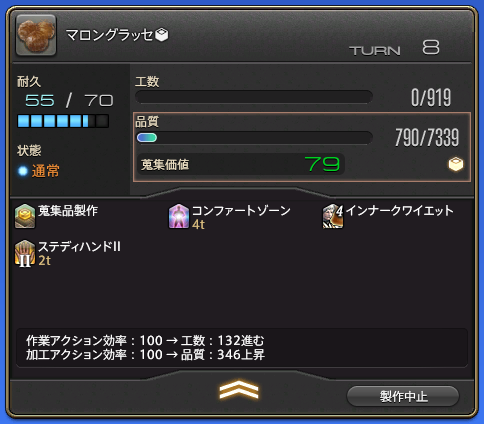Select the 蒐集品製作 status icon
Screen dimensions: 484x424
pos(25,216)
